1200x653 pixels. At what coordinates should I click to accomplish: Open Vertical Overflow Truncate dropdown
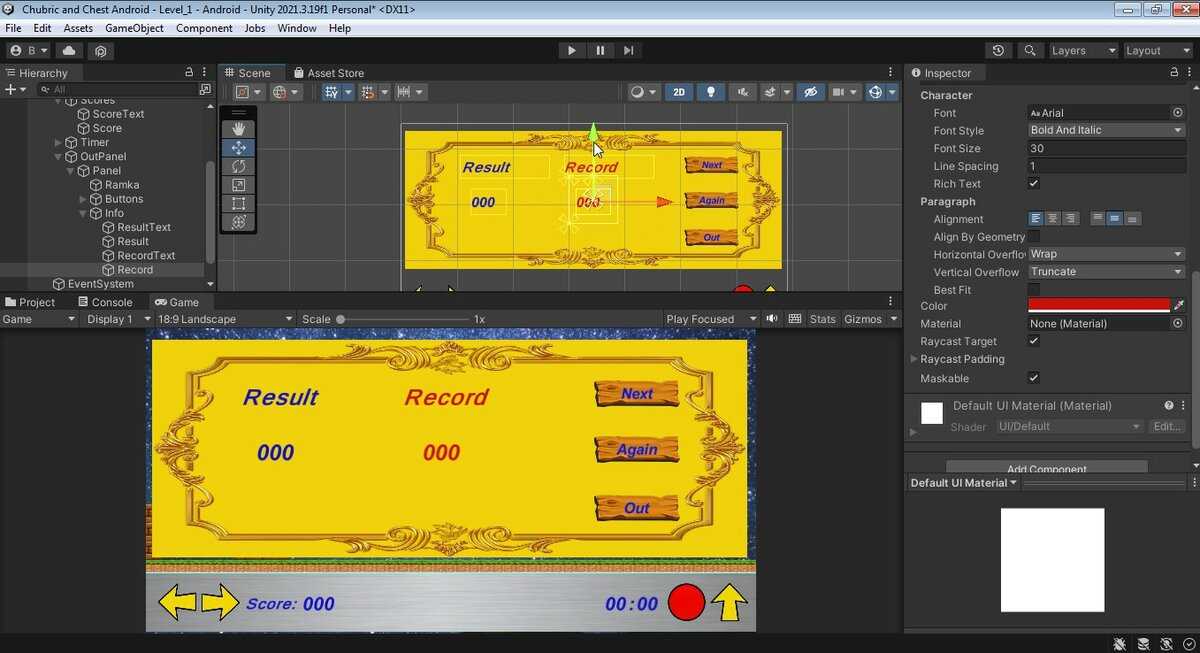(x=1107, y=272)
